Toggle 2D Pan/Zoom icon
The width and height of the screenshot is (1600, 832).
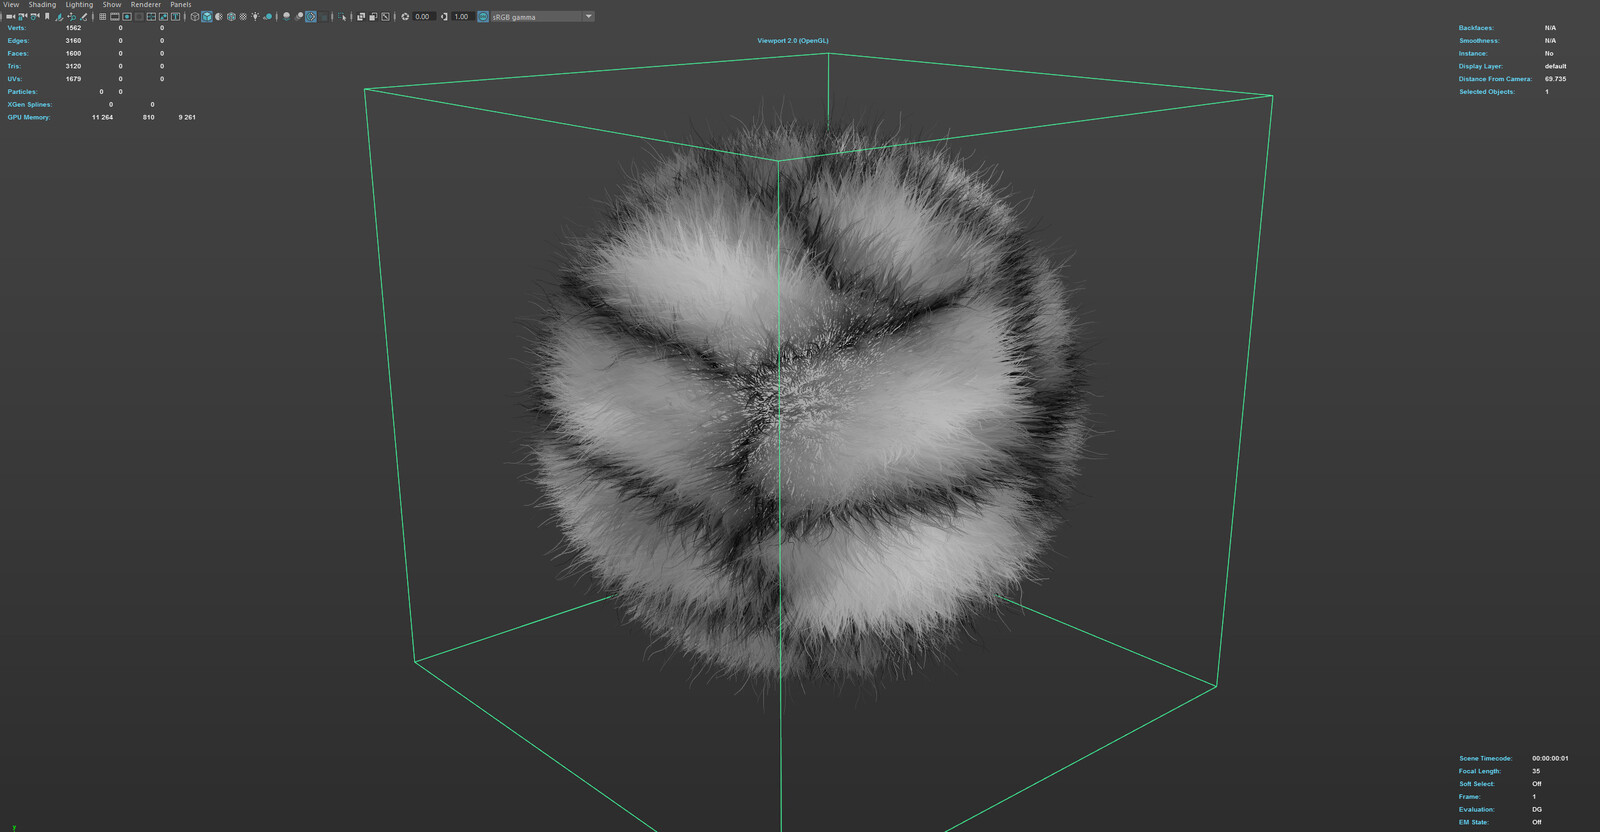tap(71, 16)
